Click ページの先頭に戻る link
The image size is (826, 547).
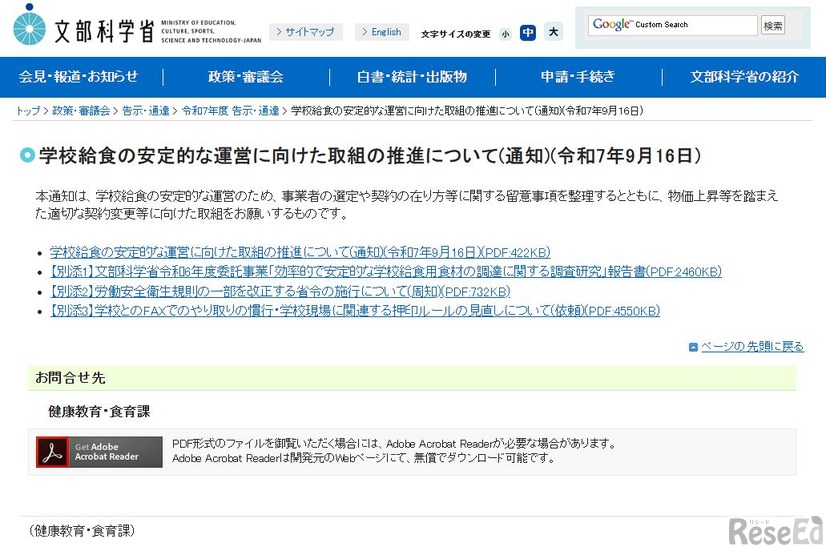(752, 346)
